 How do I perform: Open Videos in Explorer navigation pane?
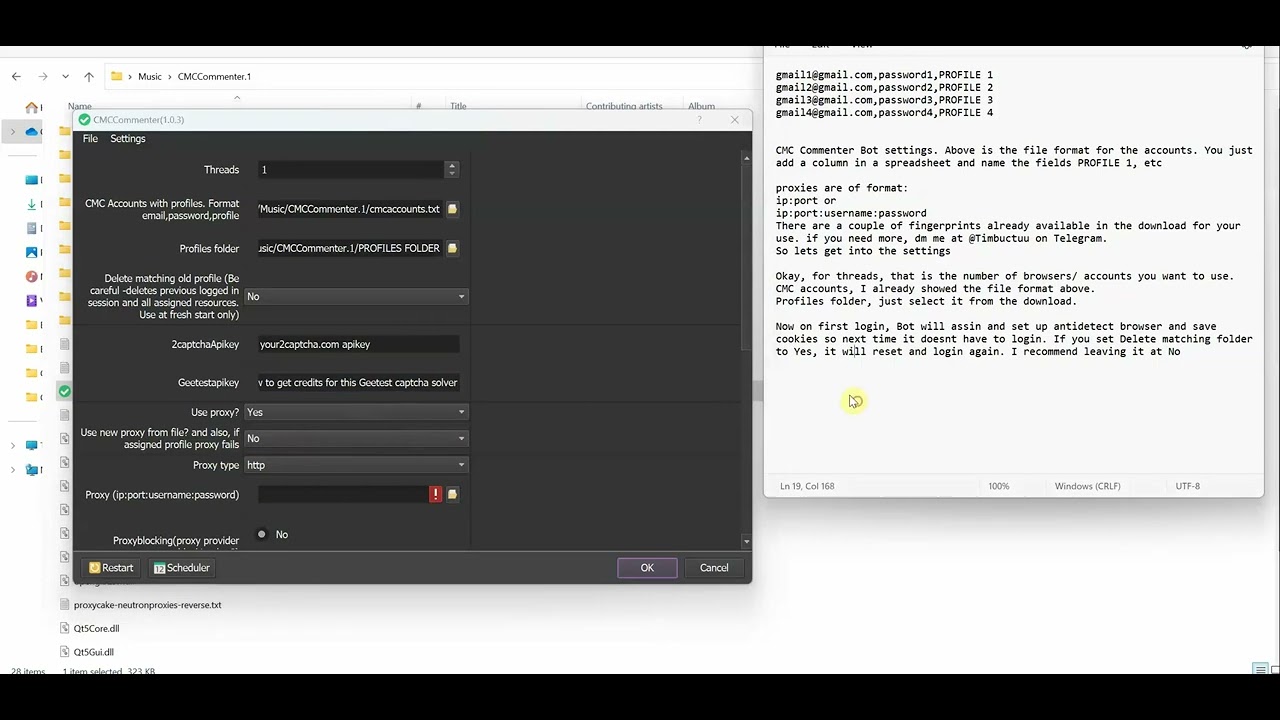[33, 300]
